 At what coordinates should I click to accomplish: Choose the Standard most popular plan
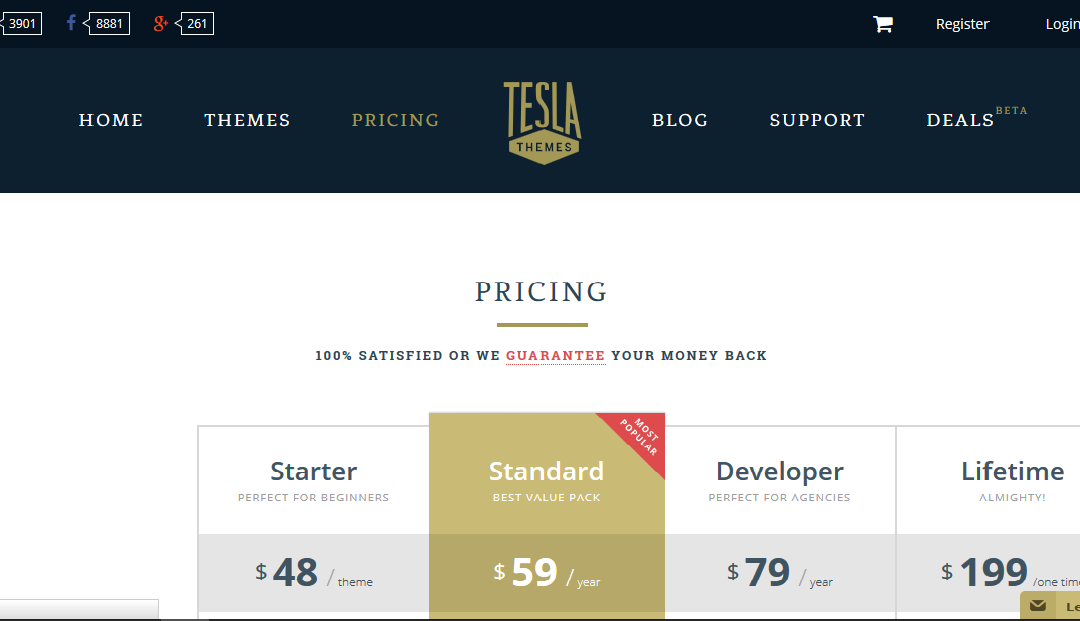pos(546,472)
